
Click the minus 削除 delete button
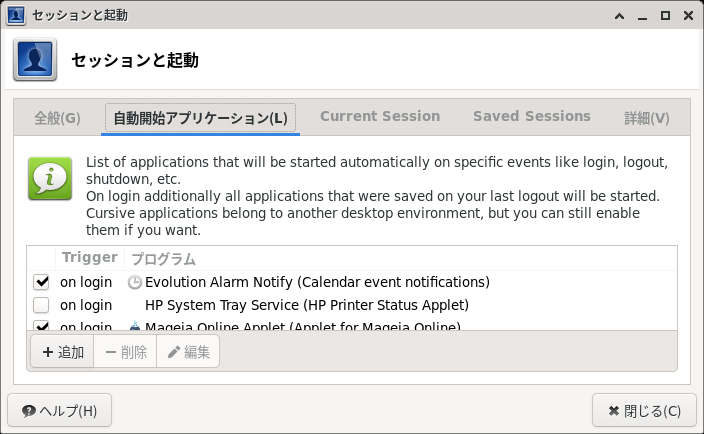point(125,352)
